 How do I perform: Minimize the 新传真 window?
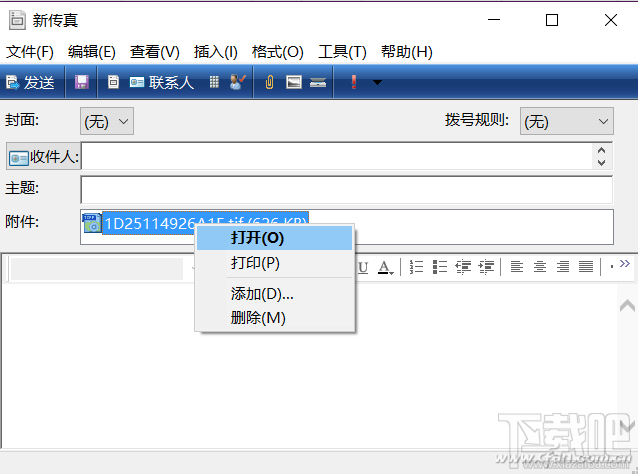tap(494, 20)
